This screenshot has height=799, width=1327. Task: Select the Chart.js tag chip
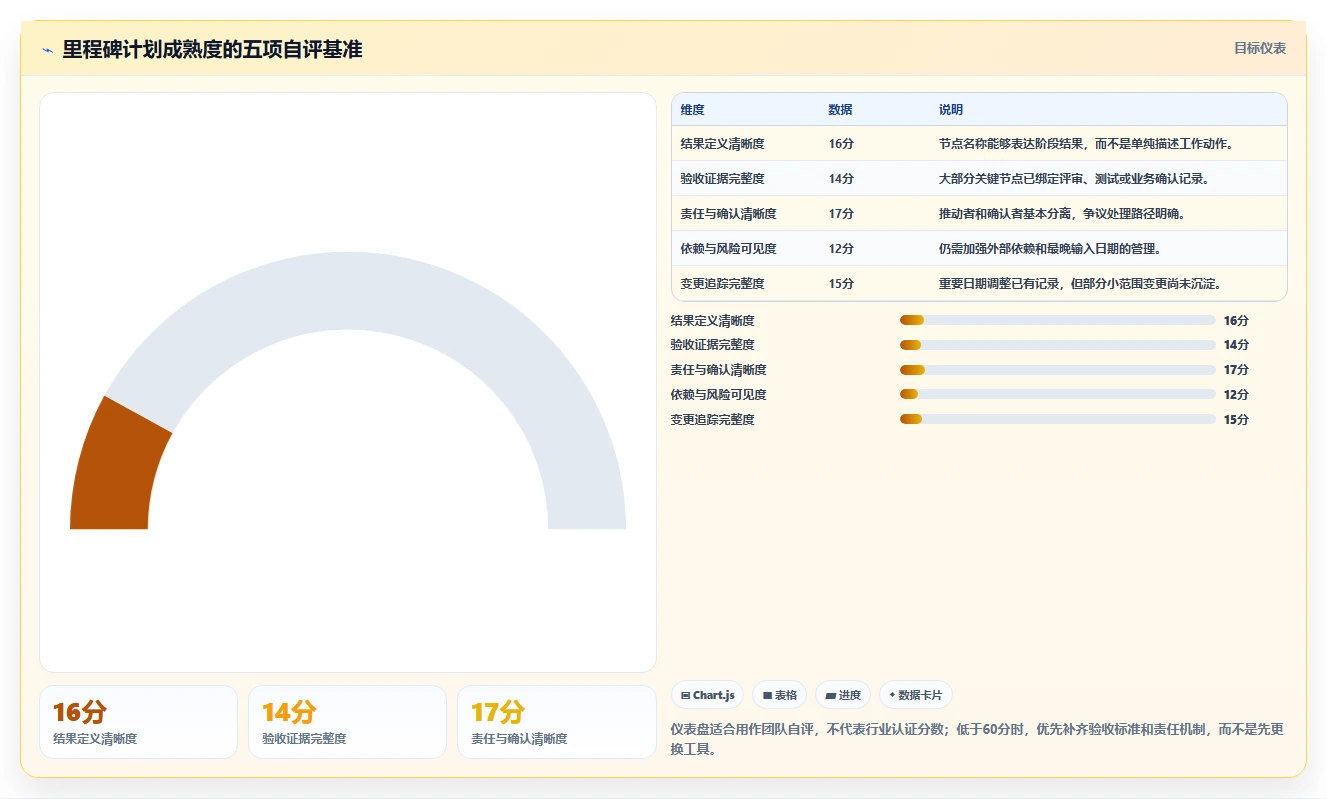pyautogui.click(x=707, y=695)
